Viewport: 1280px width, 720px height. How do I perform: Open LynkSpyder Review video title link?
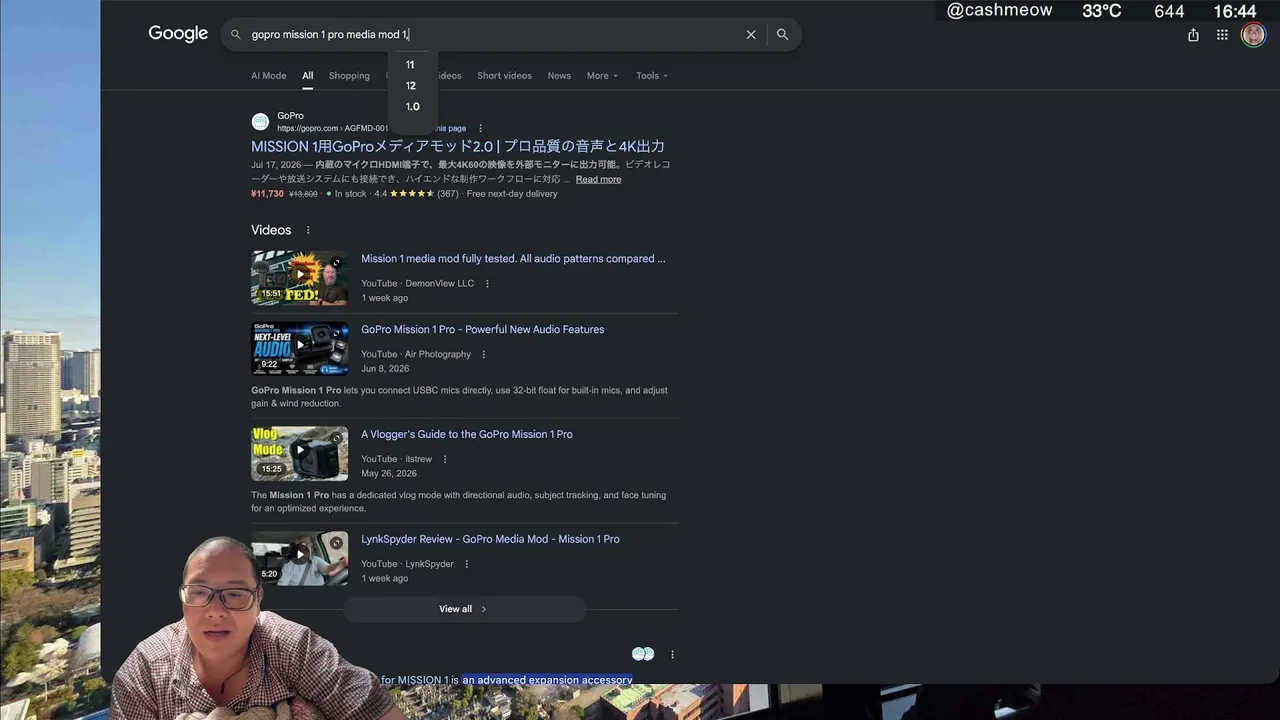[490, 540]
